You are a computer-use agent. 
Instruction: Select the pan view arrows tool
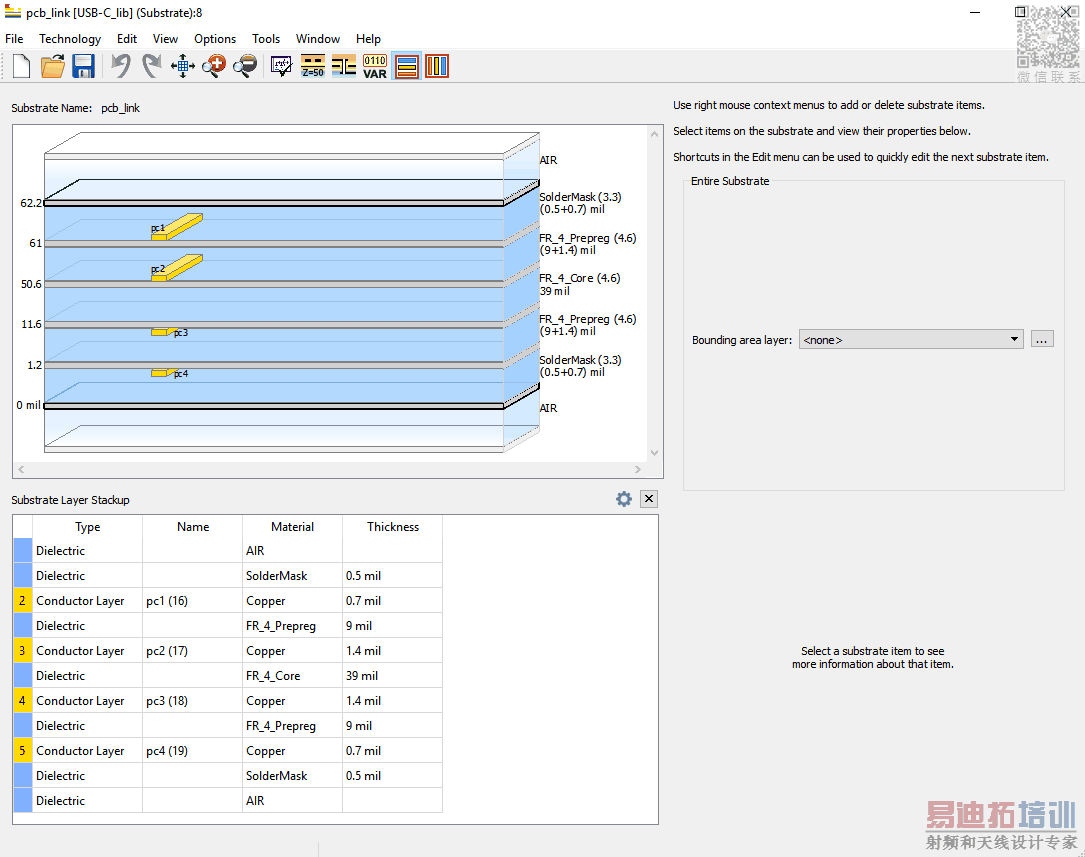pyautogui.click(x=183, y=66)
